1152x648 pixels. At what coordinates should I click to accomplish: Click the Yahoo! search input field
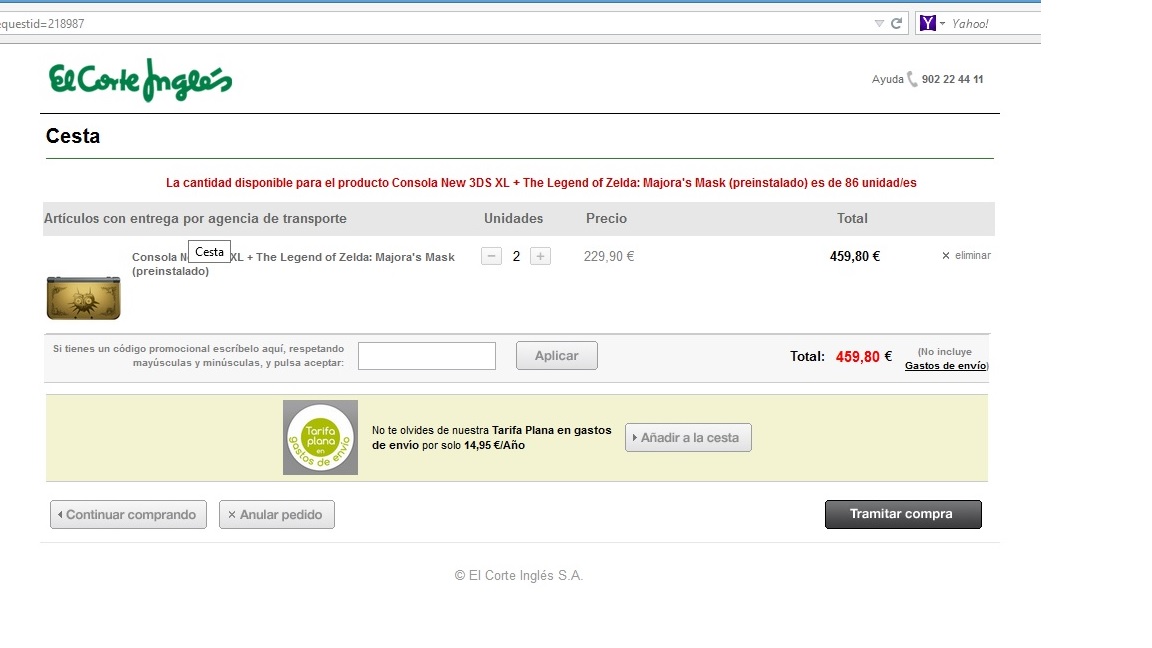point(993,24)
